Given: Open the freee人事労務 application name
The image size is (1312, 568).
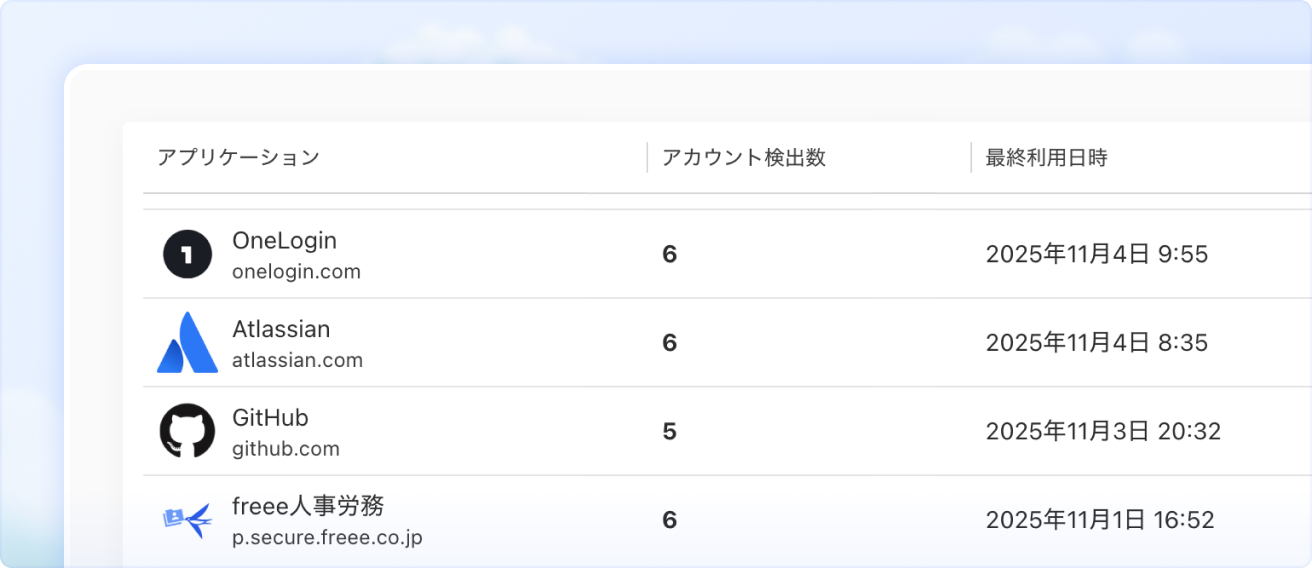Looking at the screenshot, I should [308, 506].
